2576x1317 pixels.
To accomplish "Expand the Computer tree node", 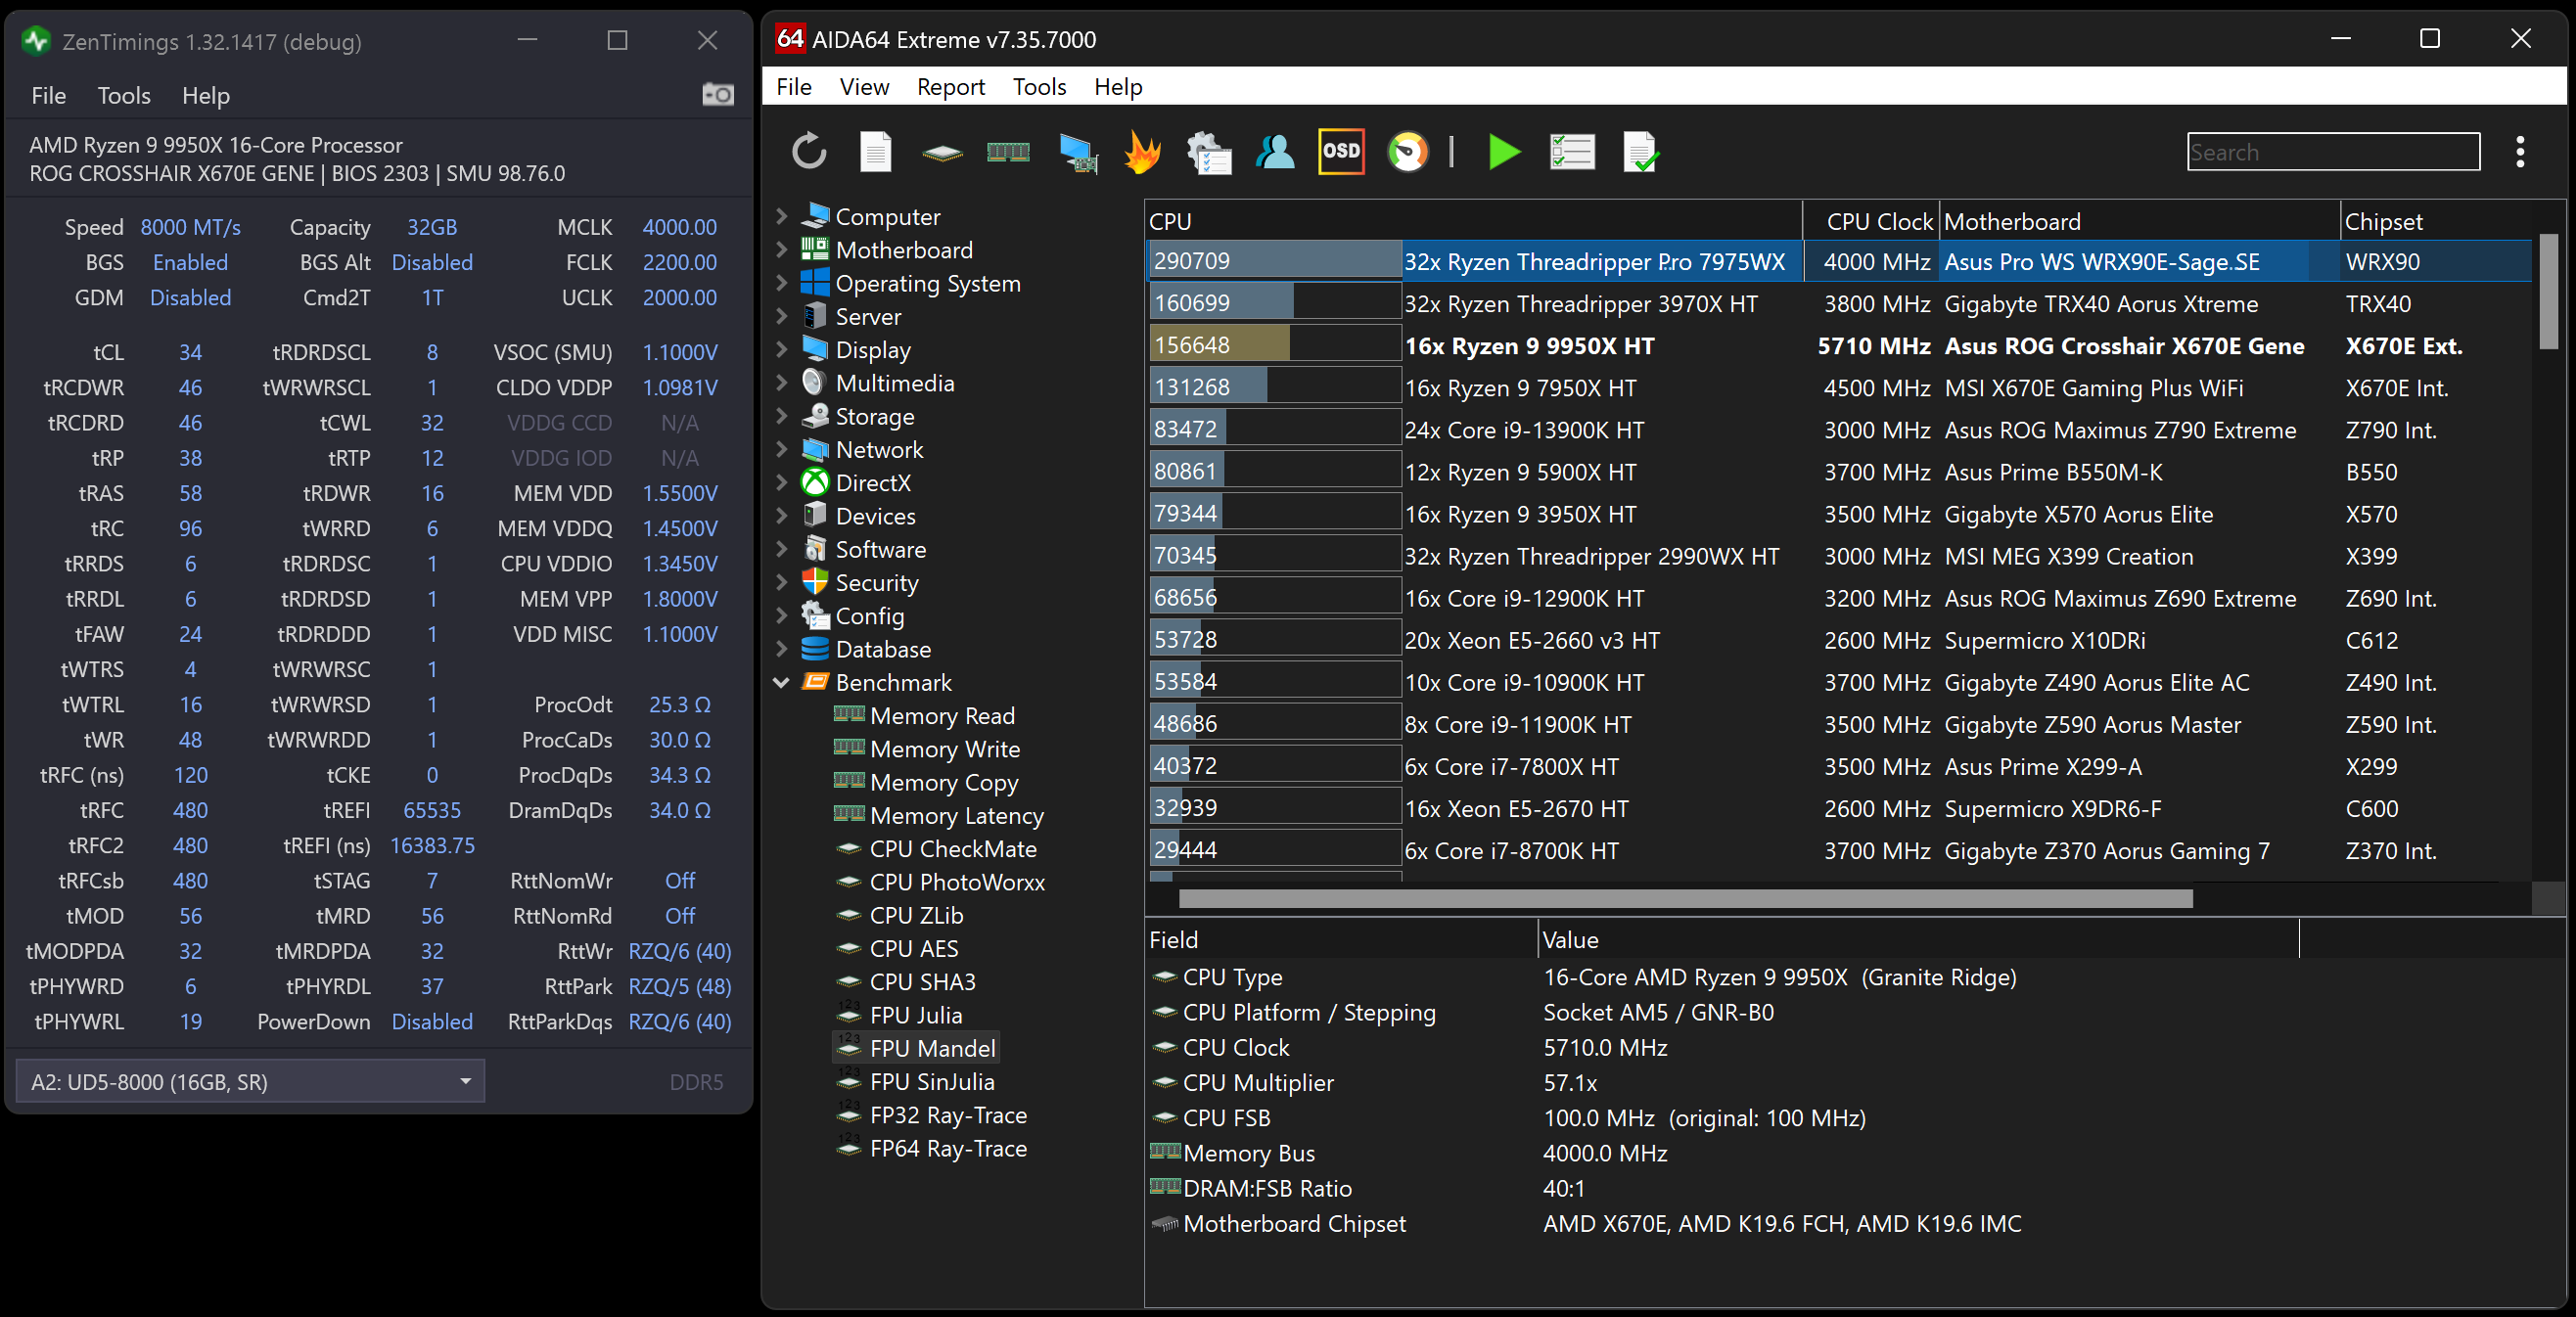I will click(782, 216).
